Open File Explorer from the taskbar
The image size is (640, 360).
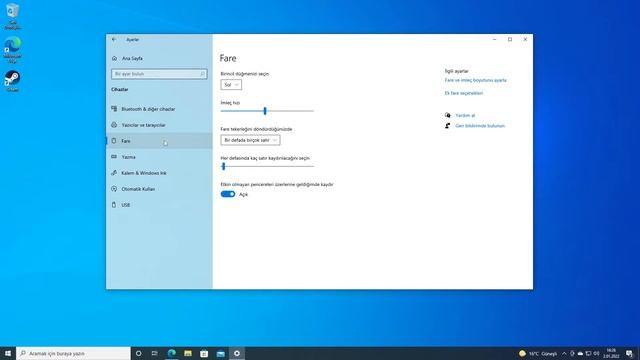tap(188, 353)
